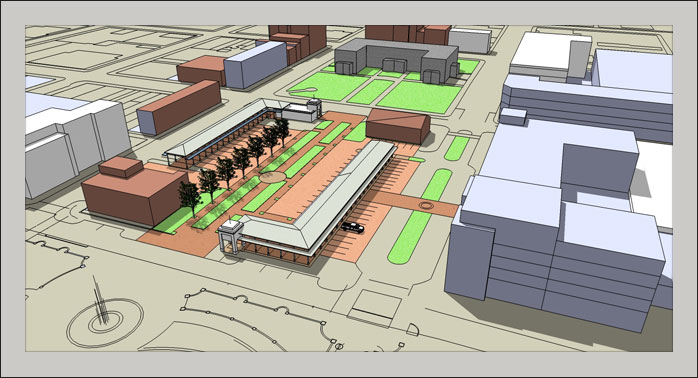Click the circular emblem on crosswalk paving
This screenshot has width=698, height=378.
click(x=426, y=206)
